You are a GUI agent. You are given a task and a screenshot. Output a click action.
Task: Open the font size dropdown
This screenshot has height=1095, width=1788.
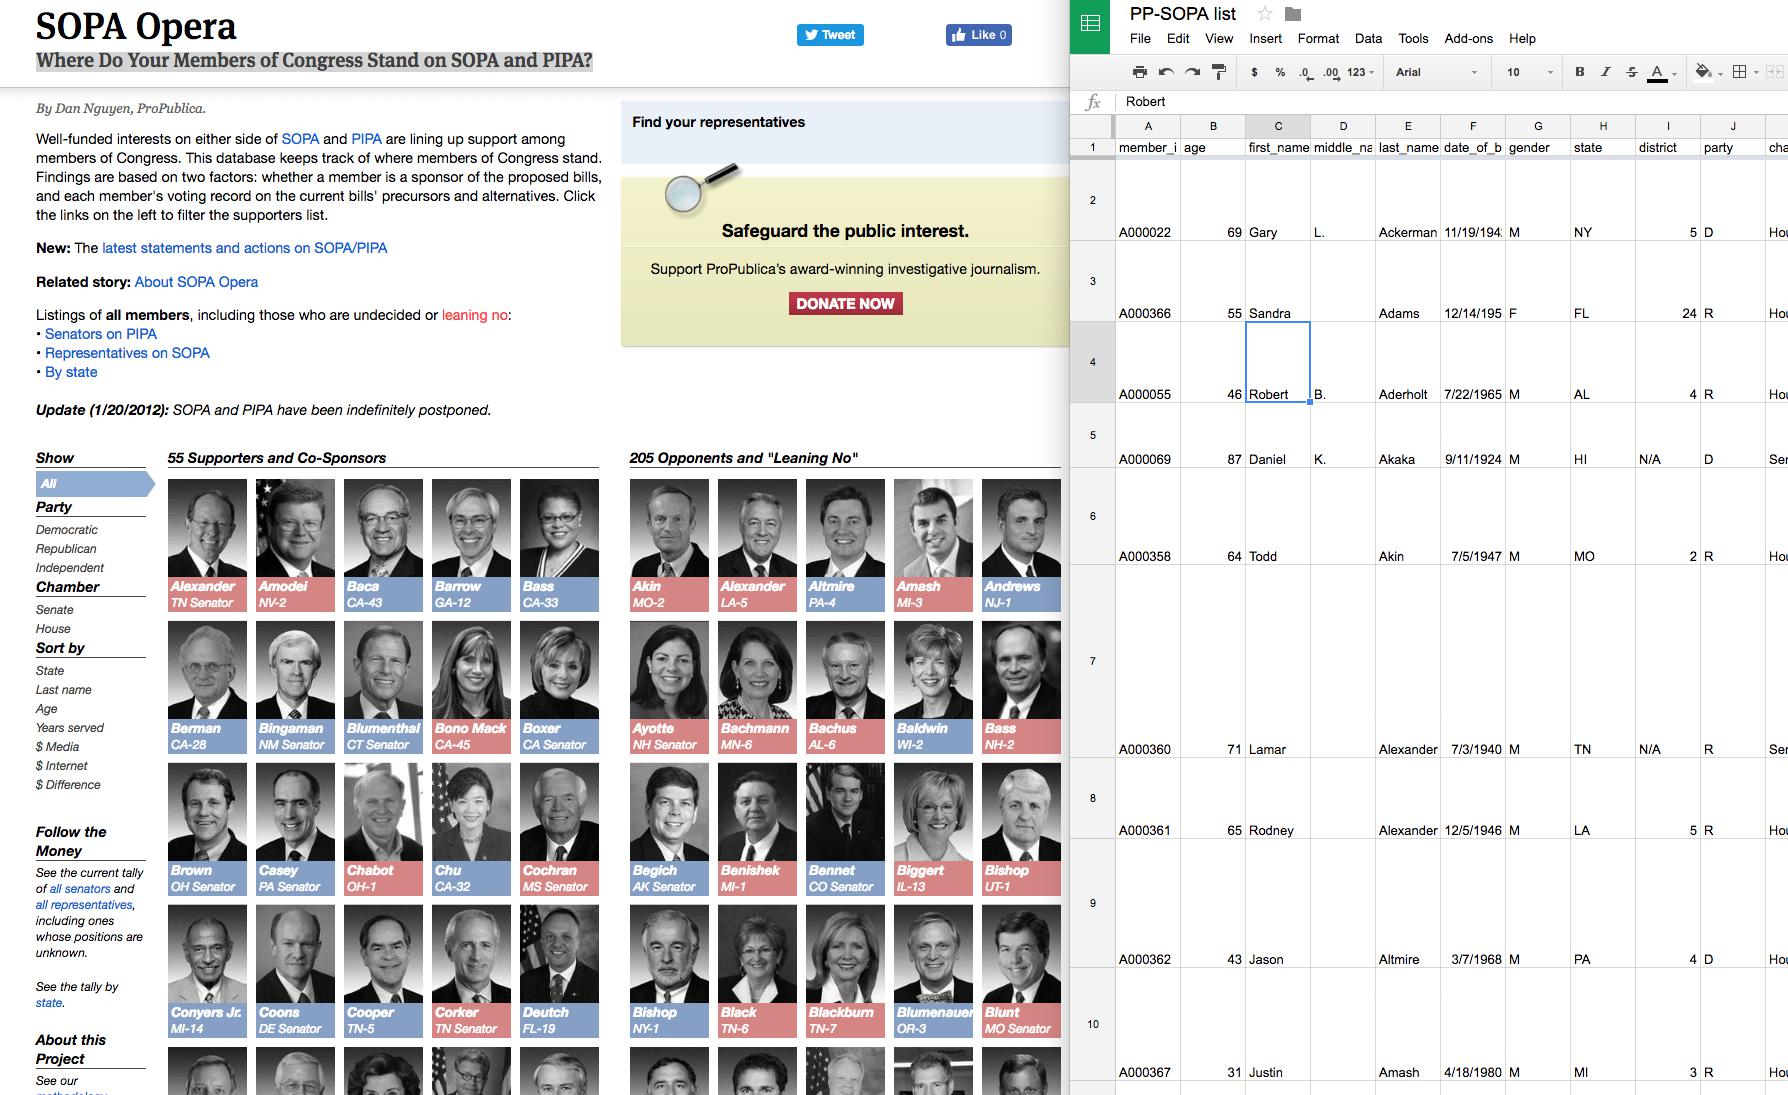(x=1530, y=72)
